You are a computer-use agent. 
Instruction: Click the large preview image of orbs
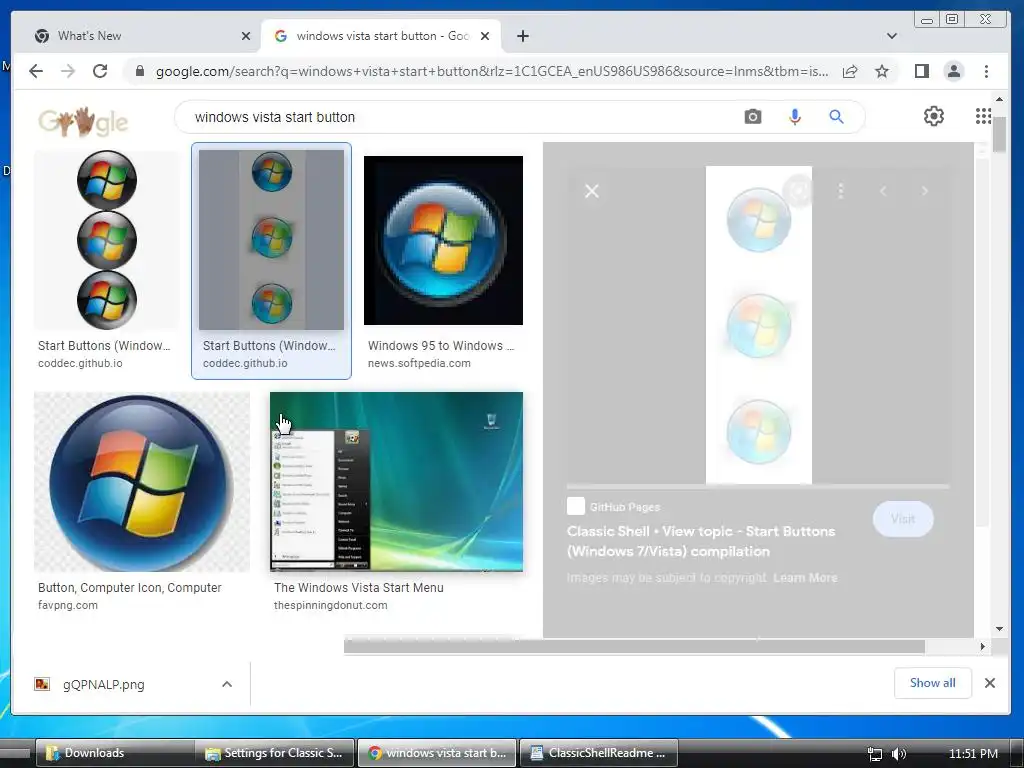[x=759, y=325]
